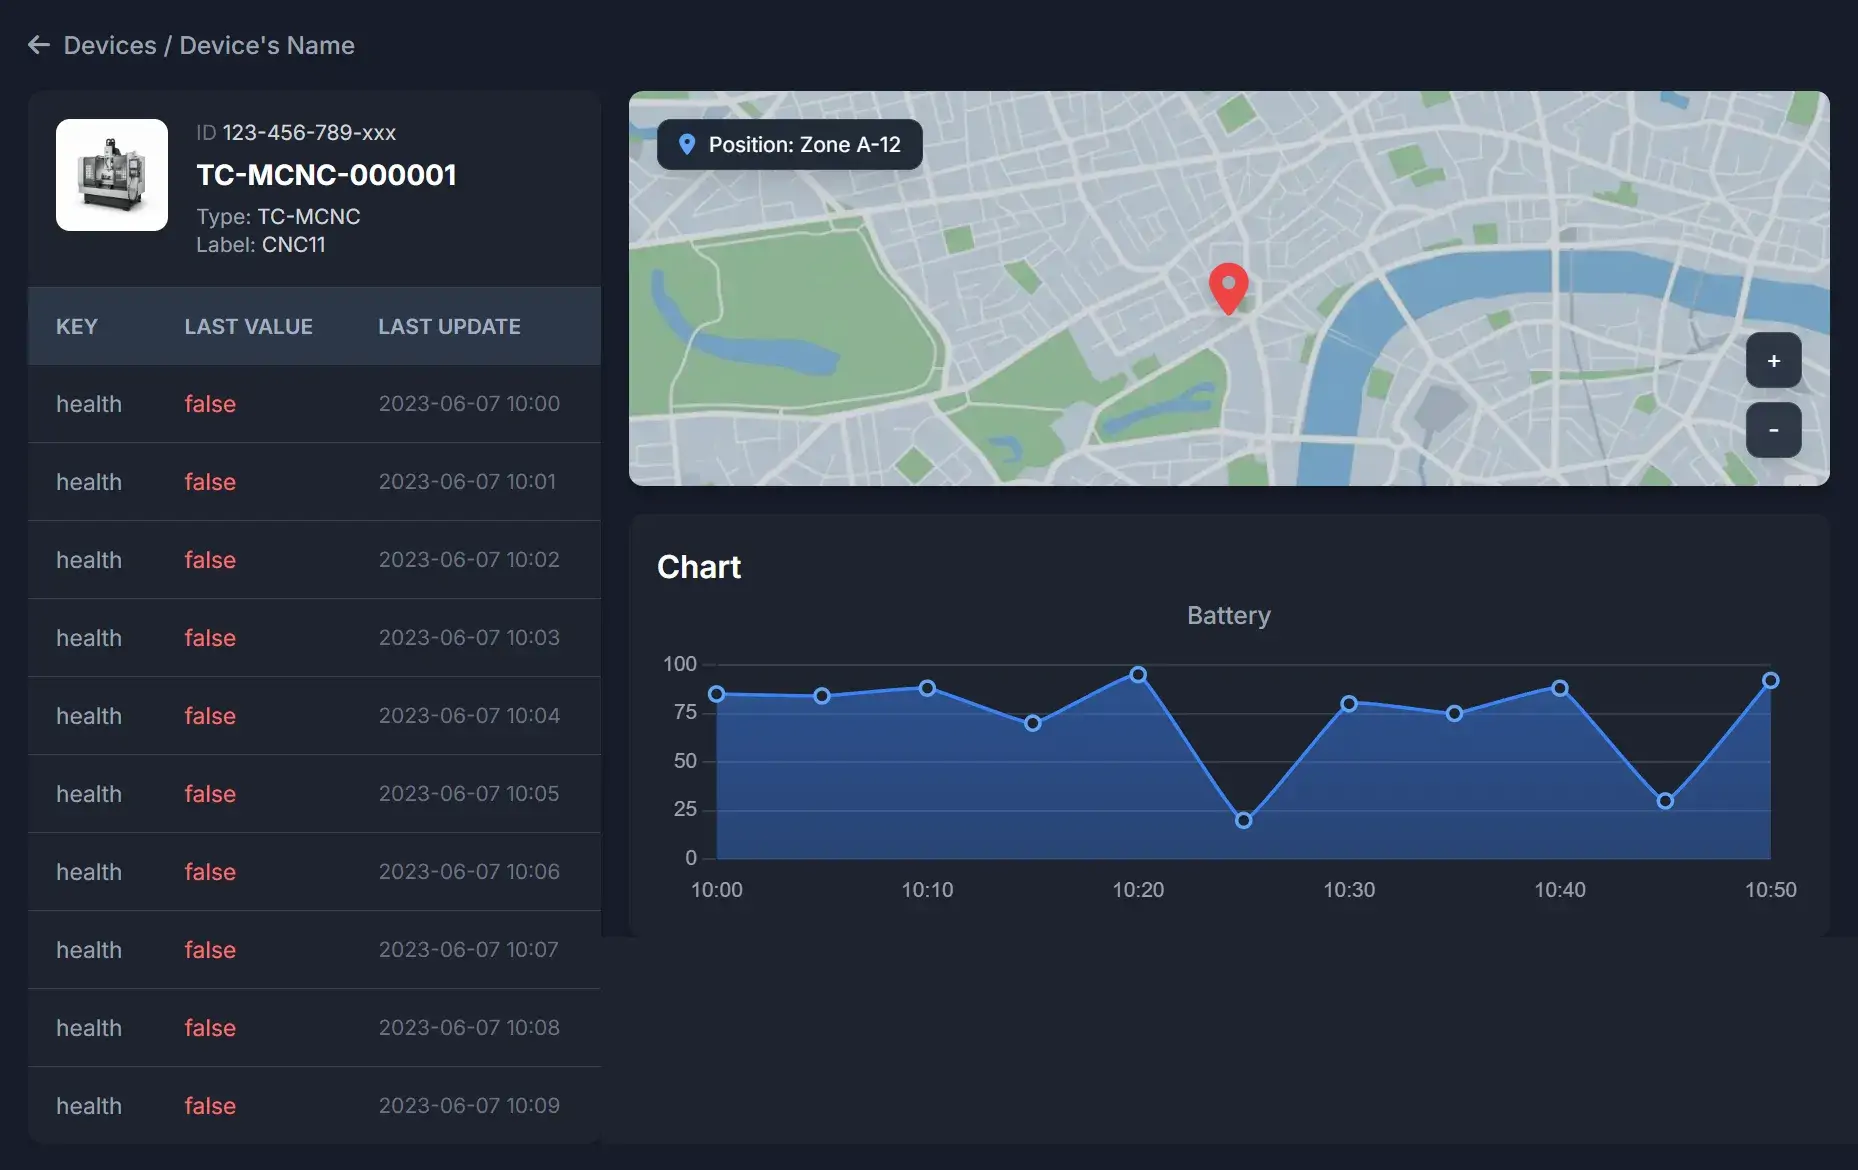This screenshot has width=1858, height=1170.
Task: Select the Label CNC11 text
Action: [x=262, y=244]
